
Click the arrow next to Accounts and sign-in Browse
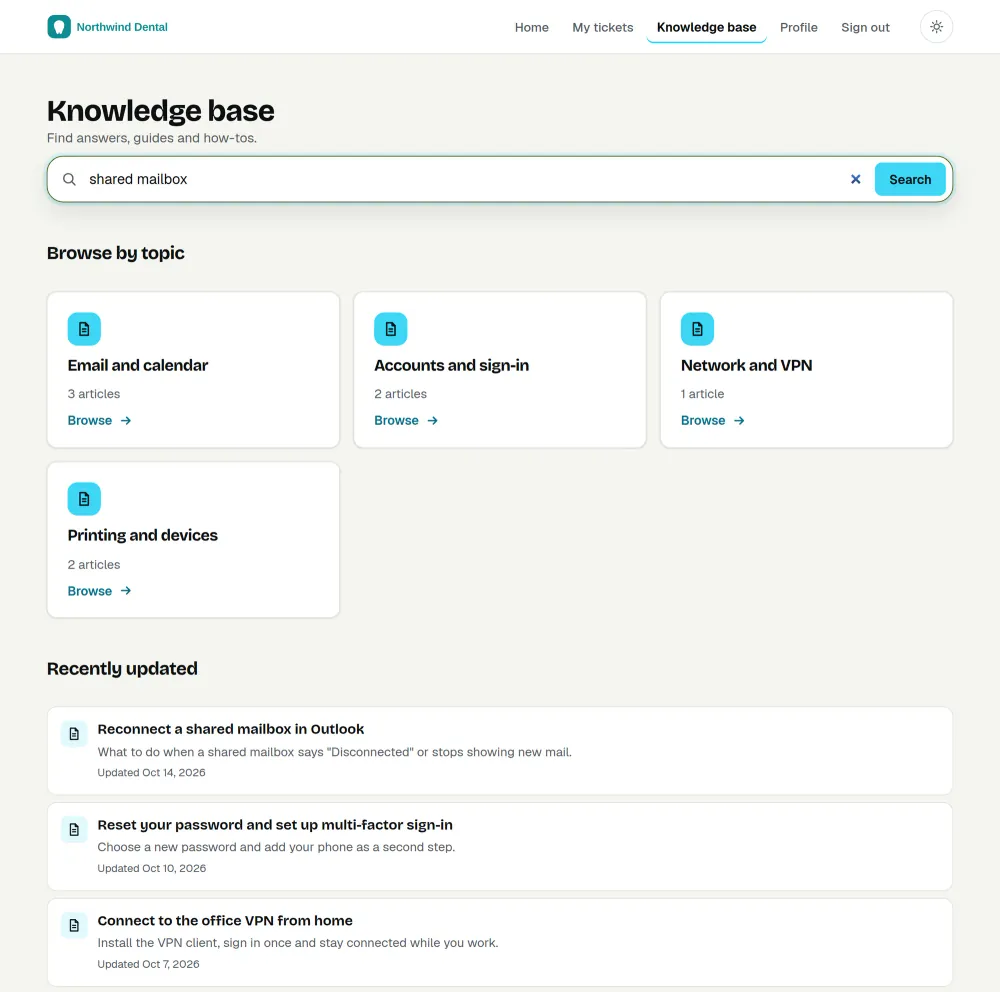(432, 420)
